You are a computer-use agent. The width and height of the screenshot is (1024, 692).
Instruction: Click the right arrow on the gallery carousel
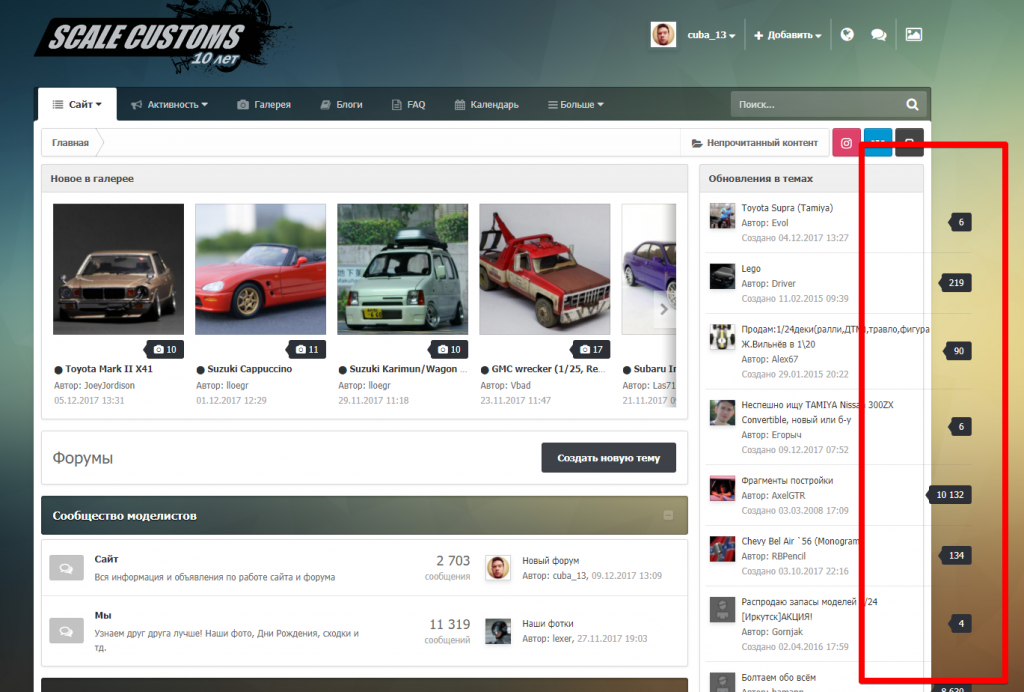(663, 310)
